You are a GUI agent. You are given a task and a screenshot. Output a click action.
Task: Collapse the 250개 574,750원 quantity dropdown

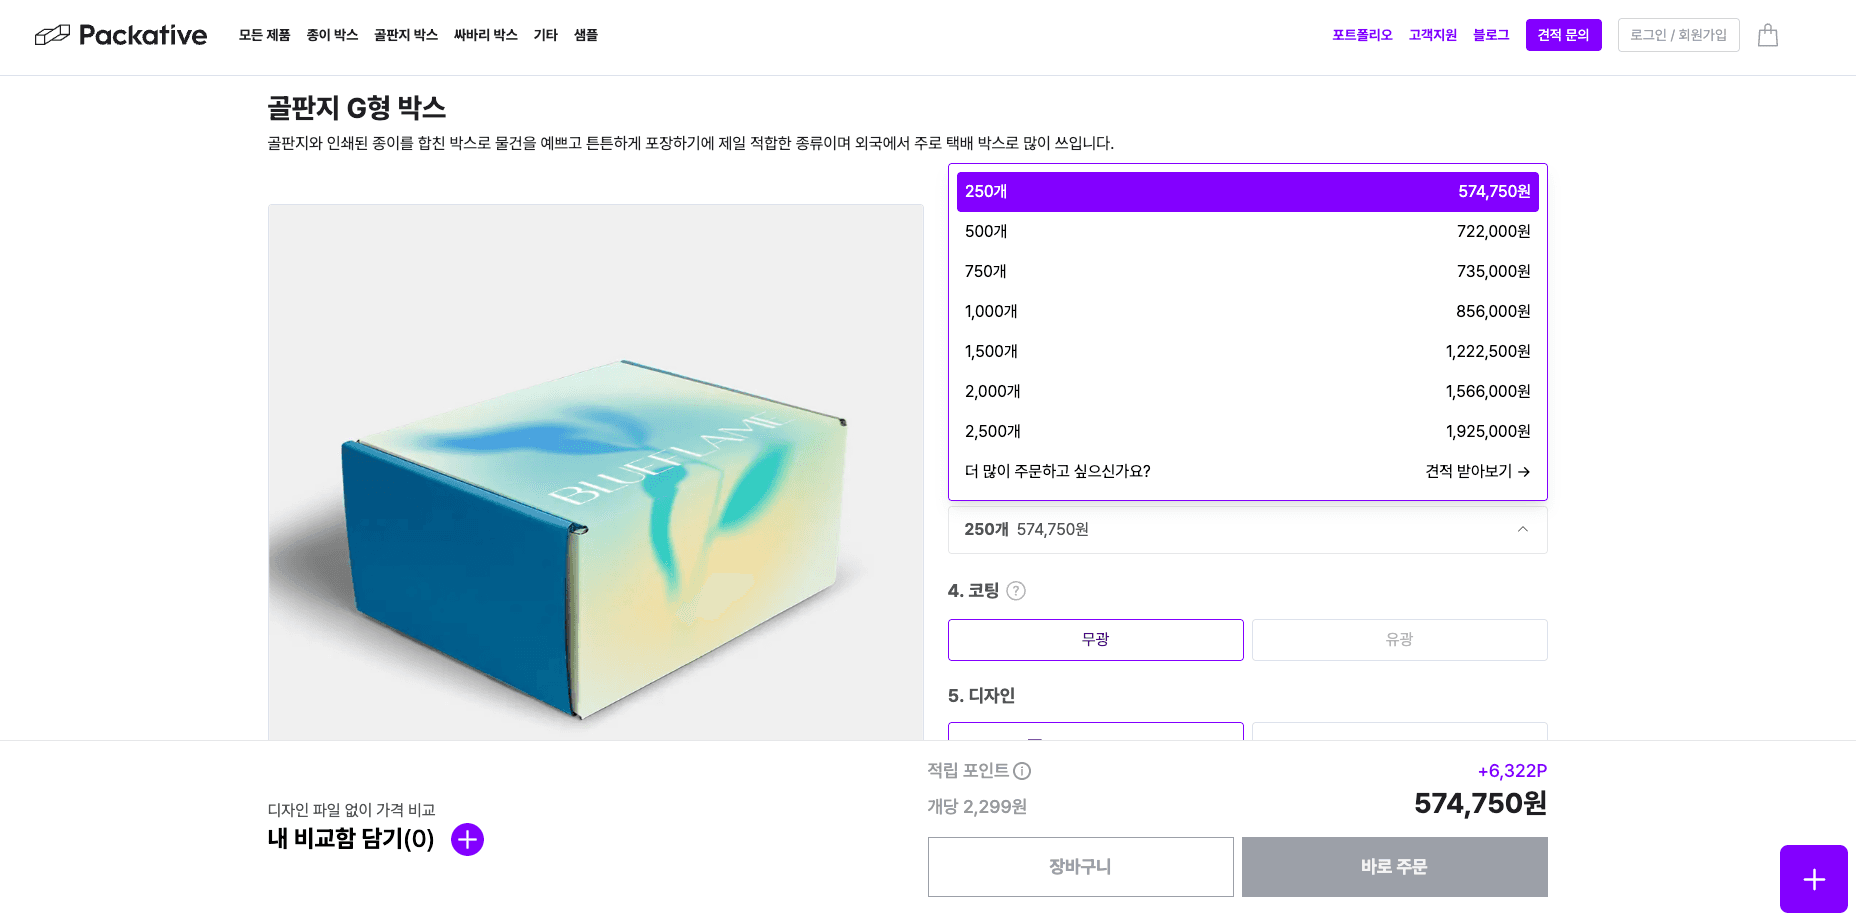click(x=1248, y=530)
